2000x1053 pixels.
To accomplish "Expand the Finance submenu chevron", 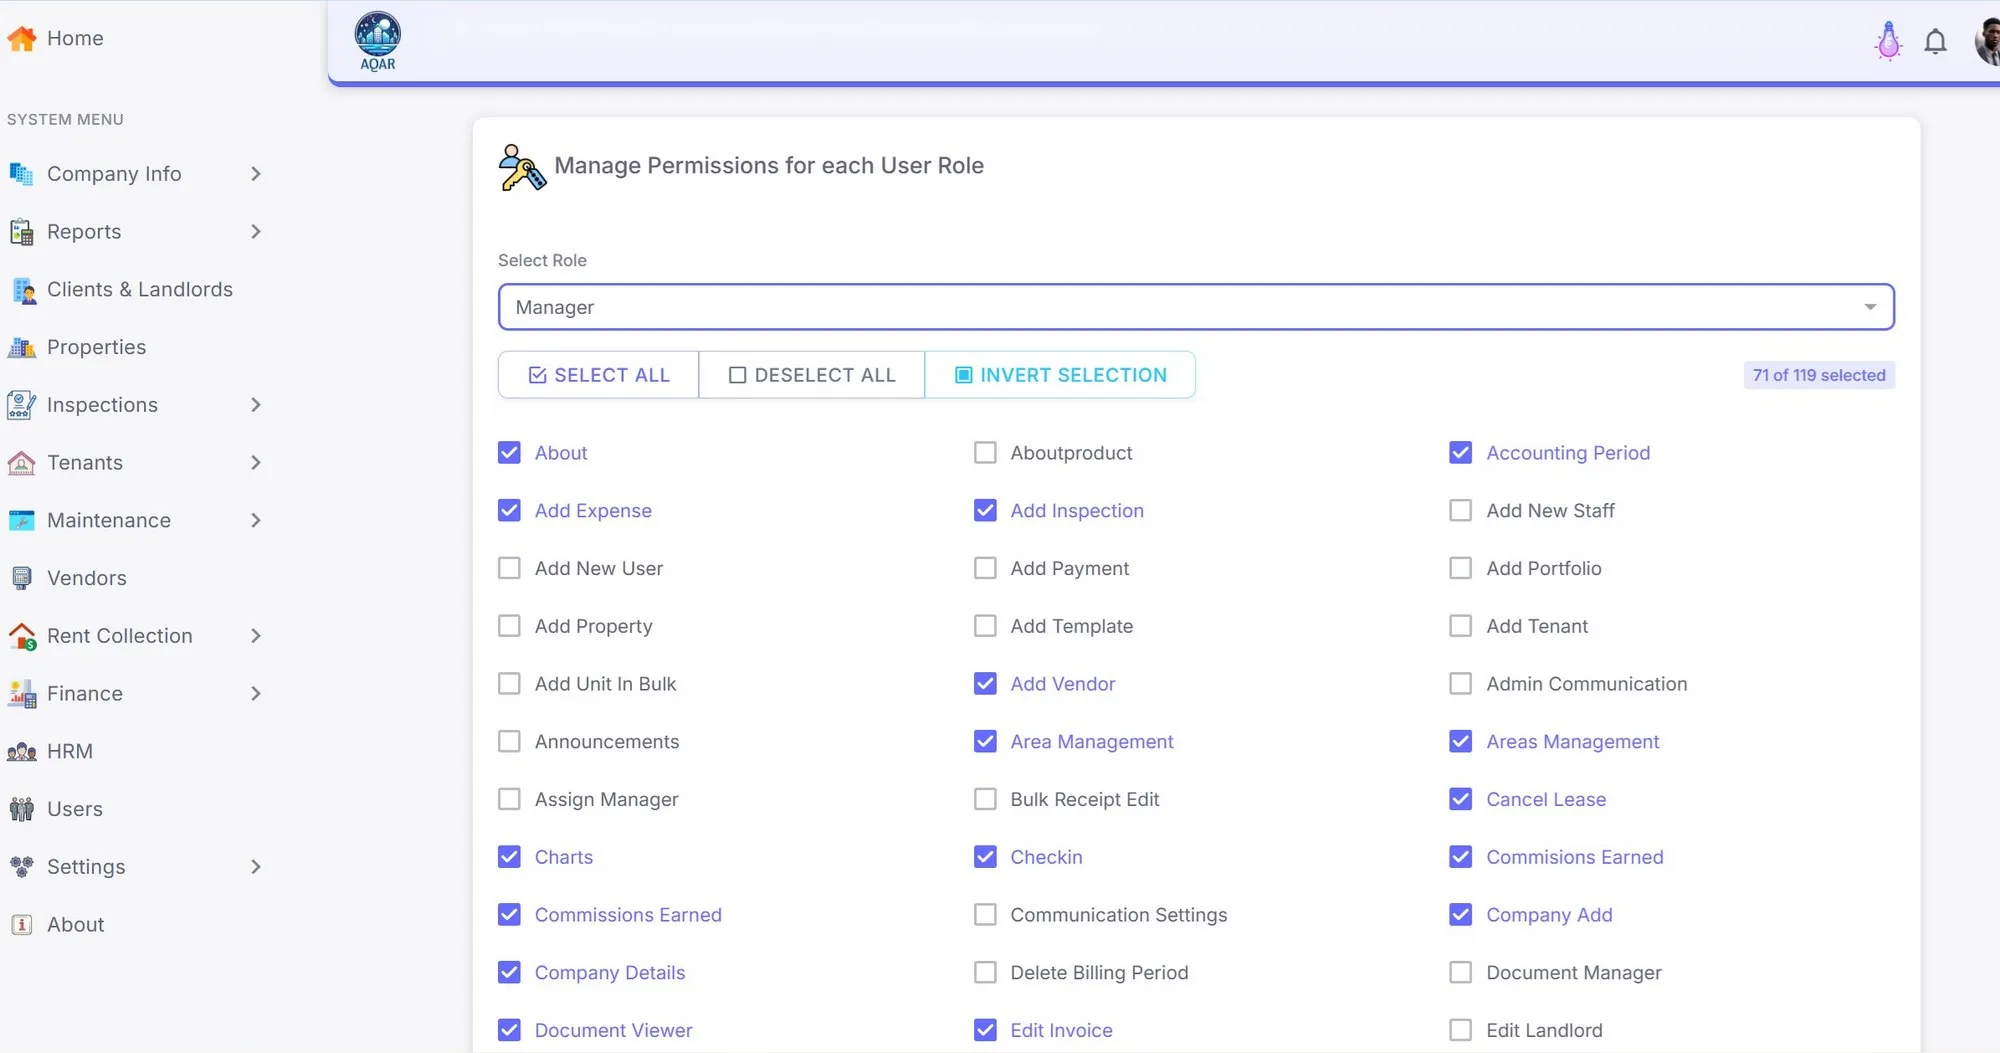I will coord(256,694).
